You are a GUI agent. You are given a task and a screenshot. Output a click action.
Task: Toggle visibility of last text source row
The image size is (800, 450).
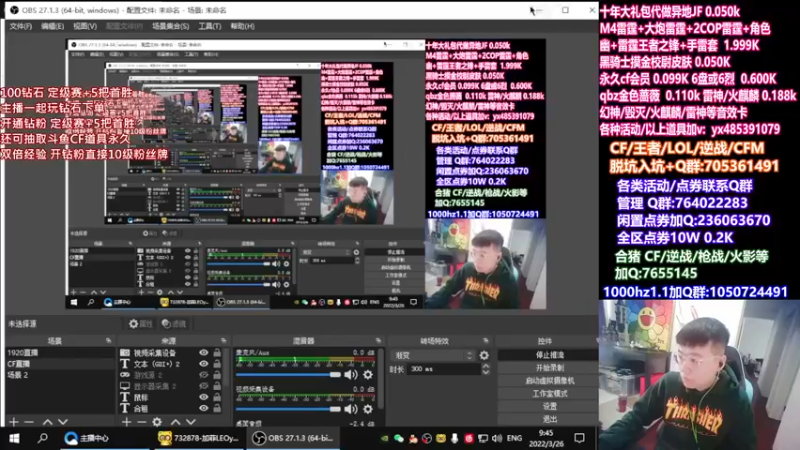(x=204, y=408)
